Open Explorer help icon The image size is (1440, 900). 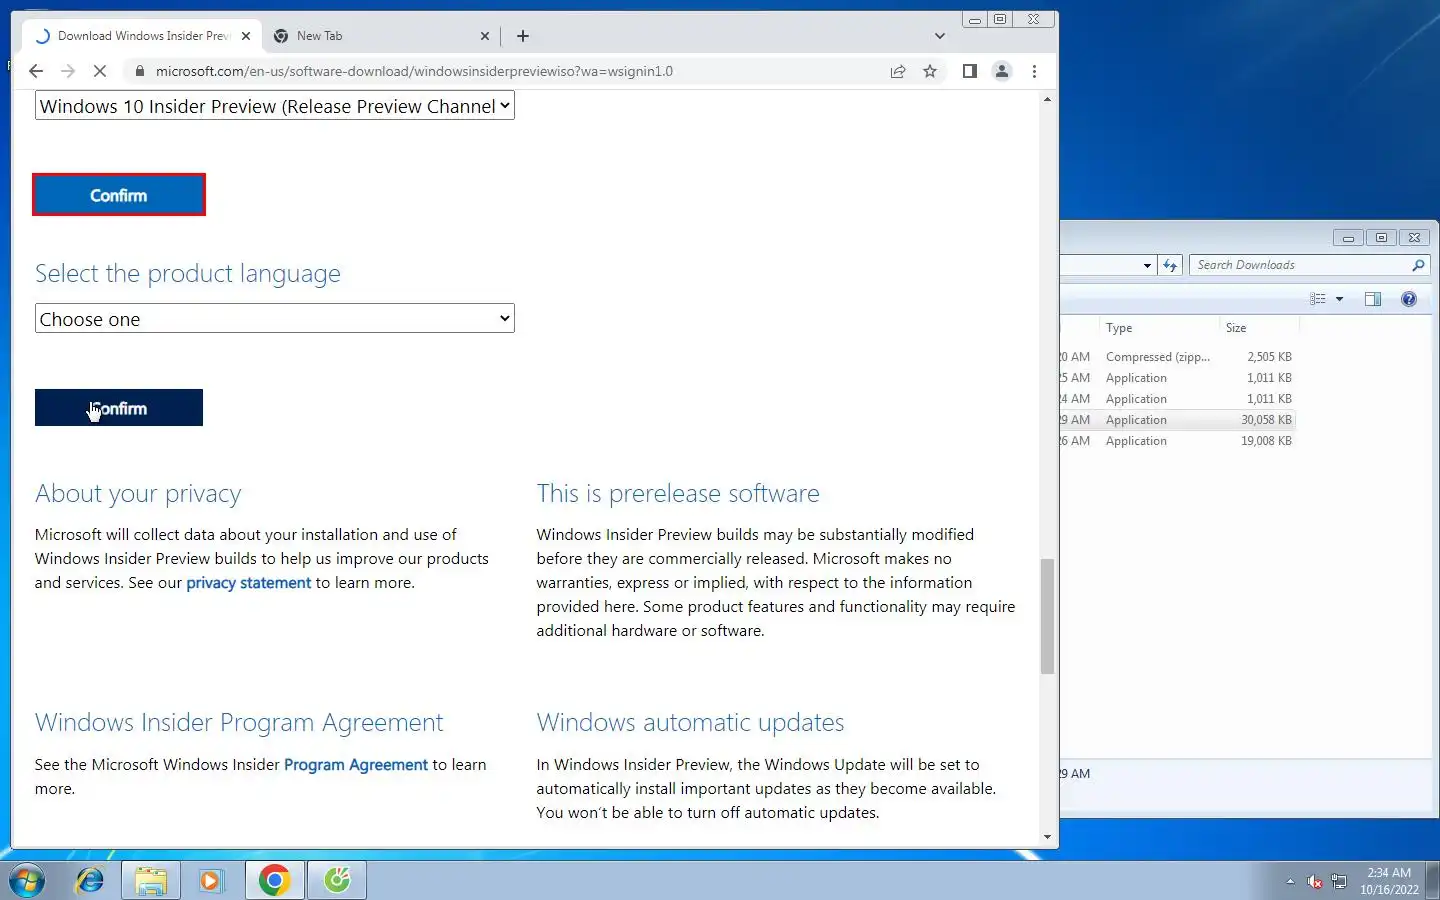point(1409,299)
